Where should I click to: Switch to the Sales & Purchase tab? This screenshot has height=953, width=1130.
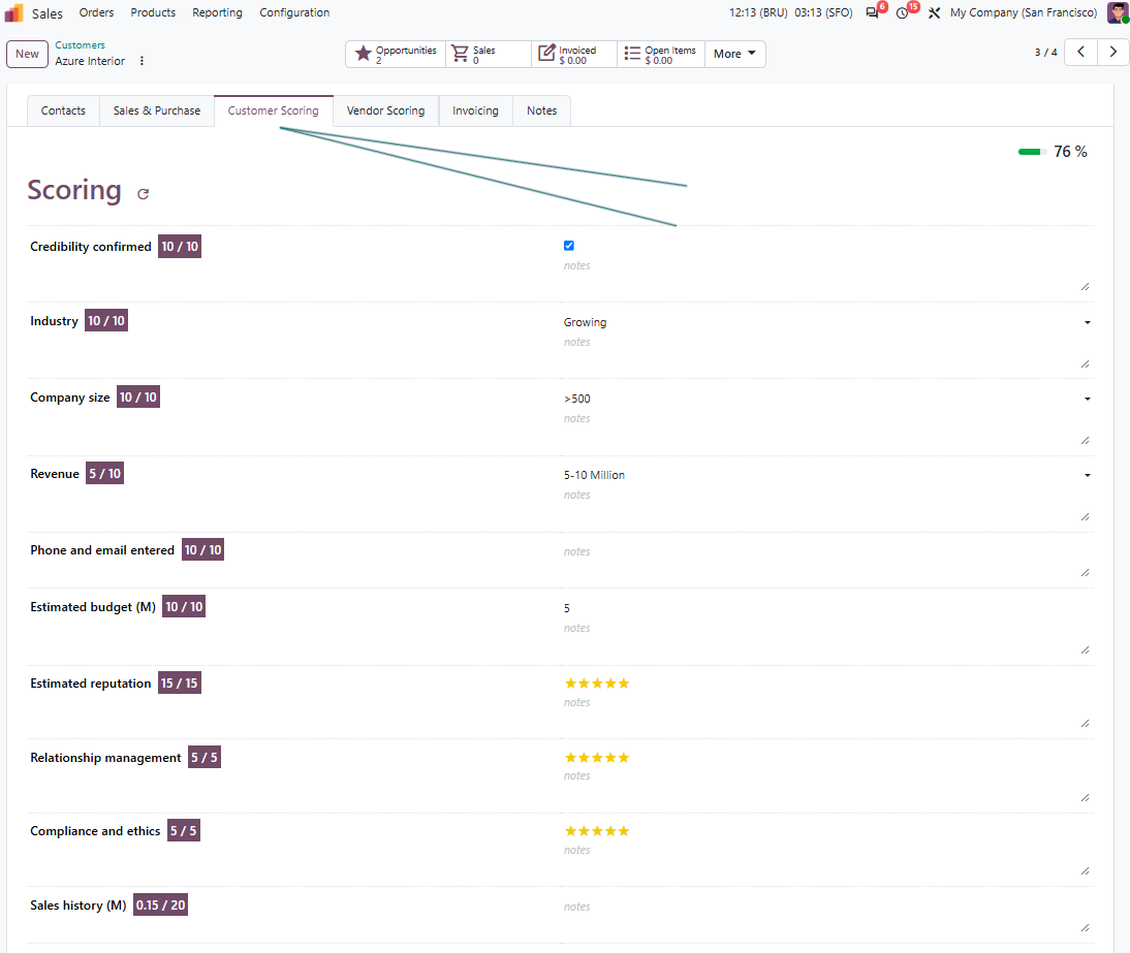(156, 111)
